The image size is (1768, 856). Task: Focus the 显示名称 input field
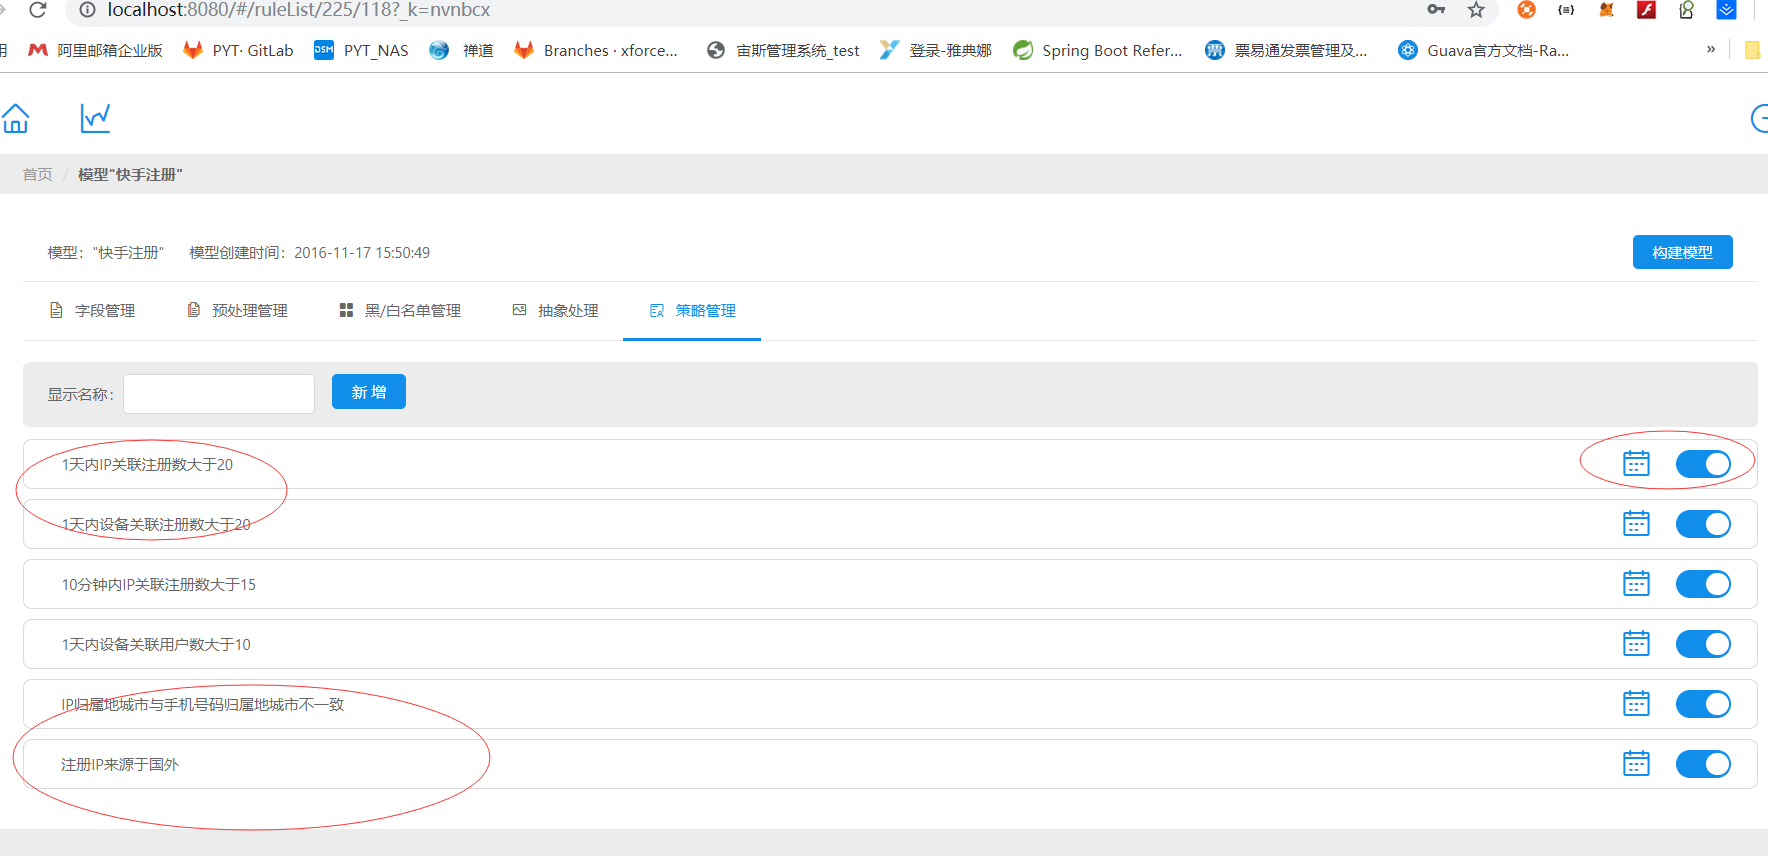219,394
